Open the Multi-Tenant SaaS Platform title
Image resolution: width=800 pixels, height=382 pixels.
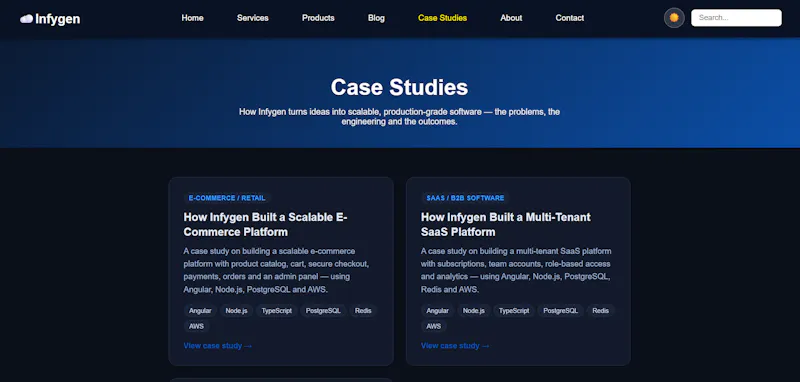click(x=506, y=224)
